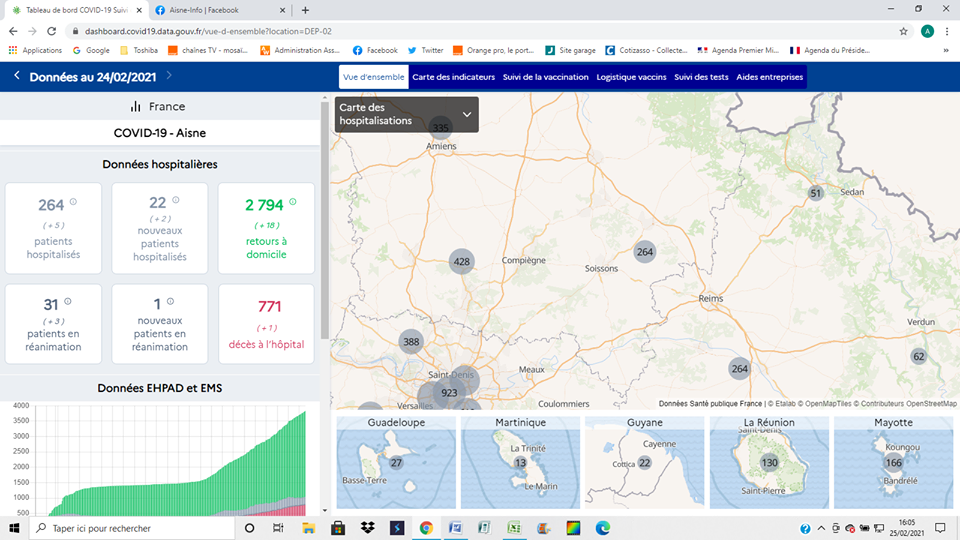Click the bar chart icon beside France
This screenshot has height=540, width=960.
pos(135,107)
